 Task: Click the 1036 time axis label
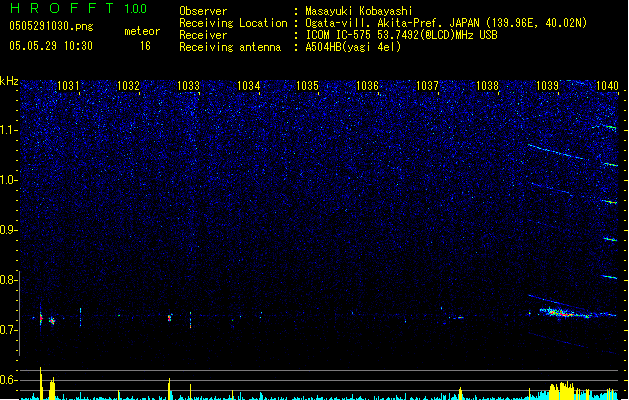367,86
